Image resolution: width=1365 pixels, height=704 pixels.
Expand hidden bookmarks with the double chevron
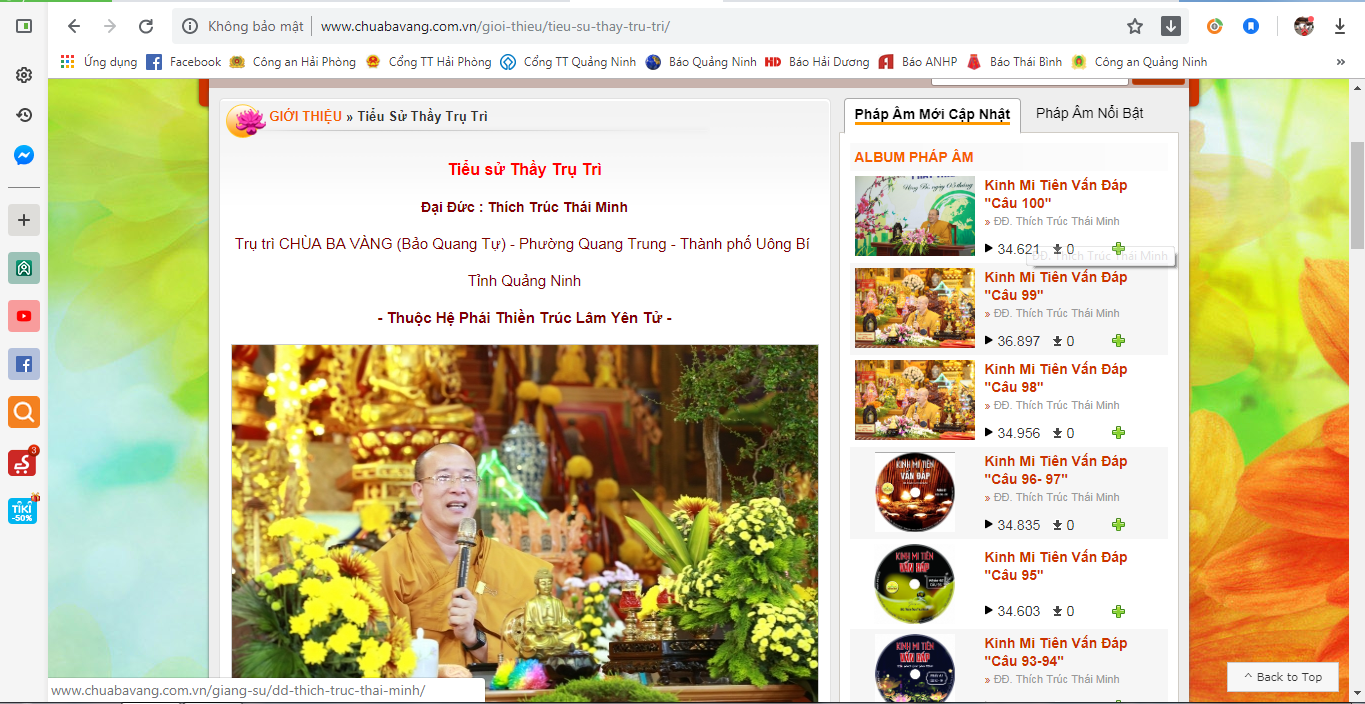coord(1340,62)
